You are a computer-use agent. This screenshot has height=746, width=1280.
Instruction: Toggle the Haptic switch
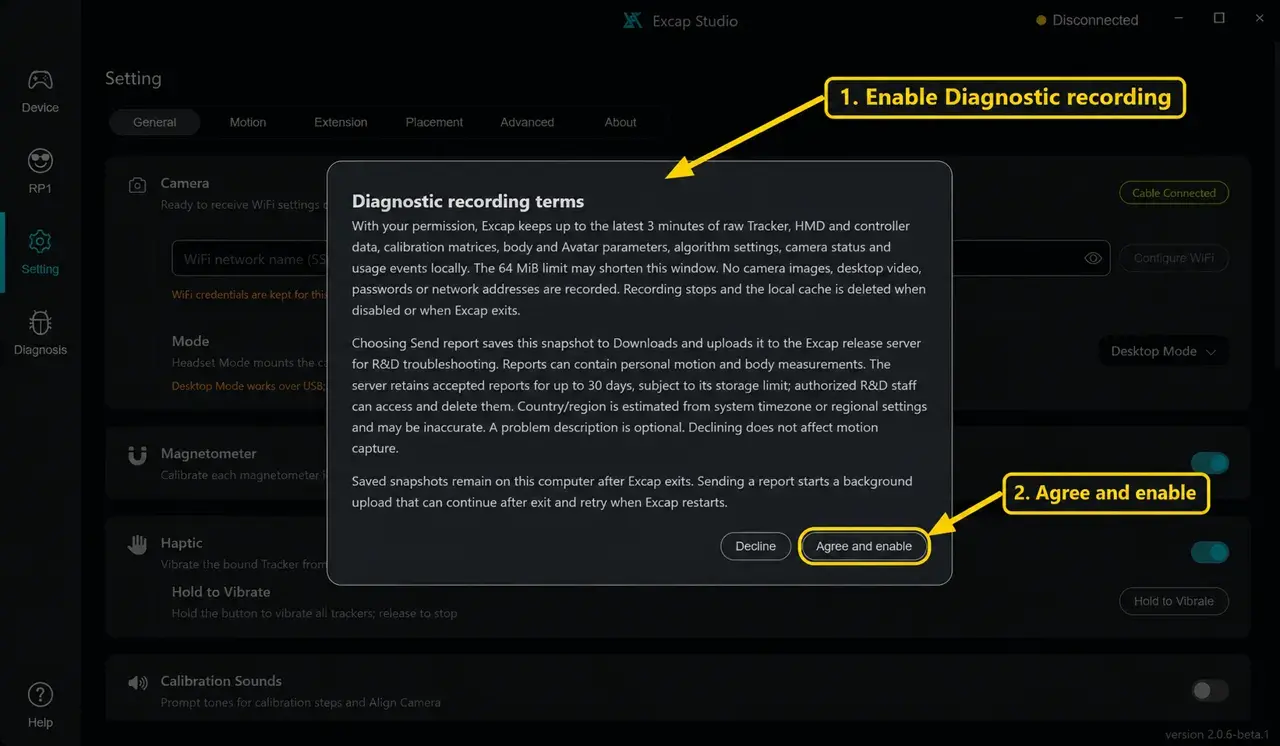(1209, 552)
